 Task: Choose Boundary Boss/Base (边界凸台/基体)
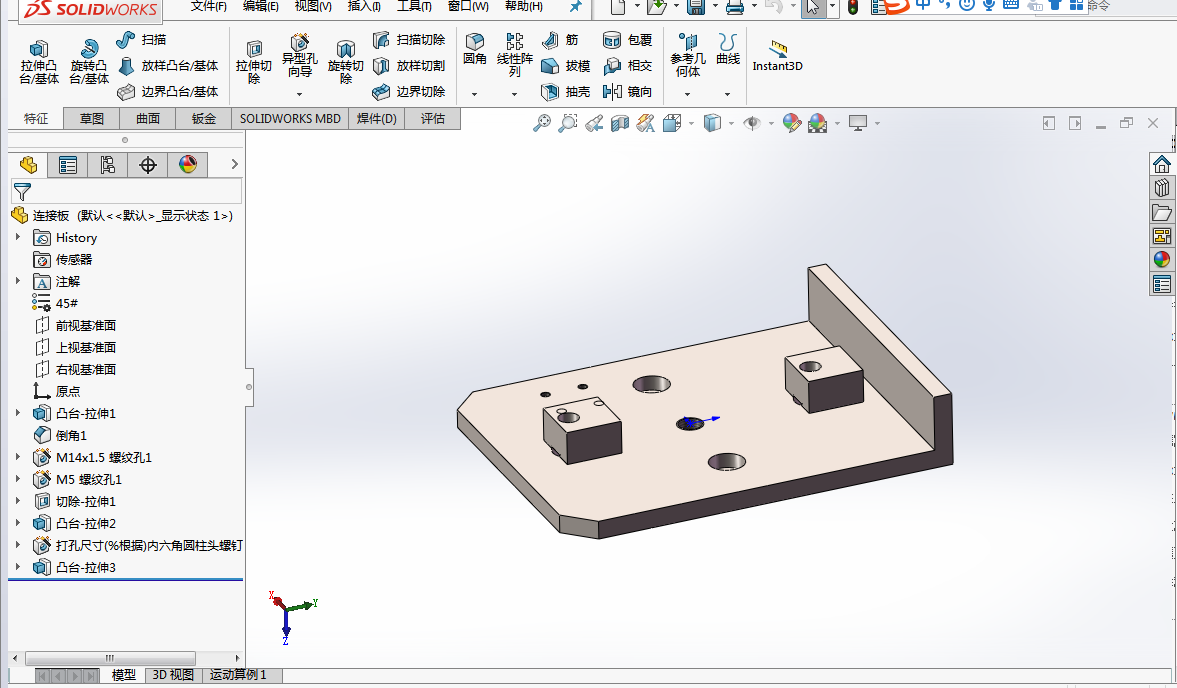[x=168, y=92]
